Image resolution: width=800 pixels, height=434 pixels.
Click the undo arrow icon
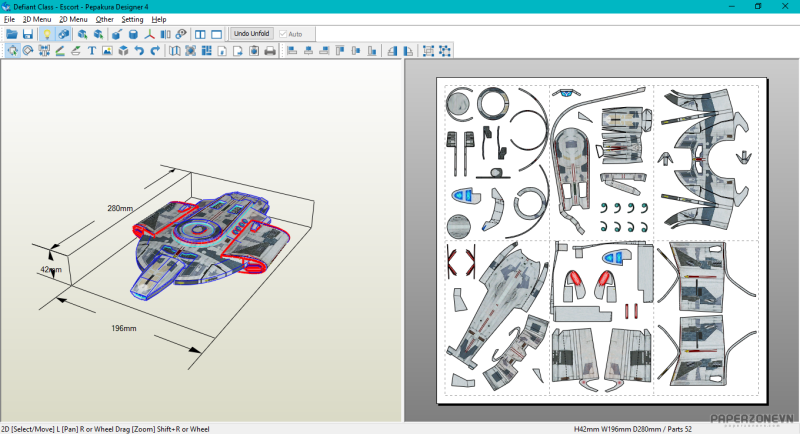(x=139, y=50)
